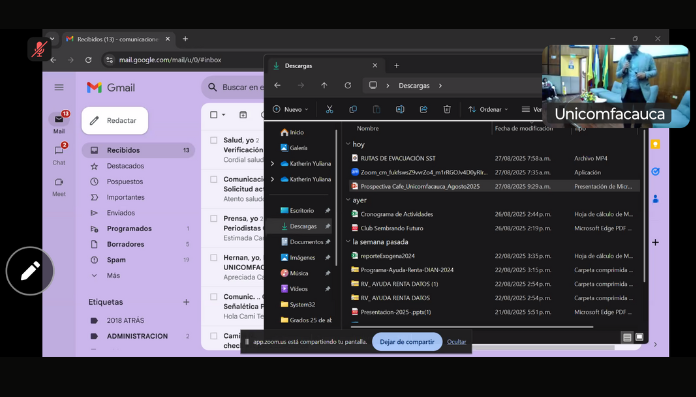Open Gmail main menu hamburger icon
Image resolution: width=696 pixels, height=397 pixels.
(x=59, y=87)
